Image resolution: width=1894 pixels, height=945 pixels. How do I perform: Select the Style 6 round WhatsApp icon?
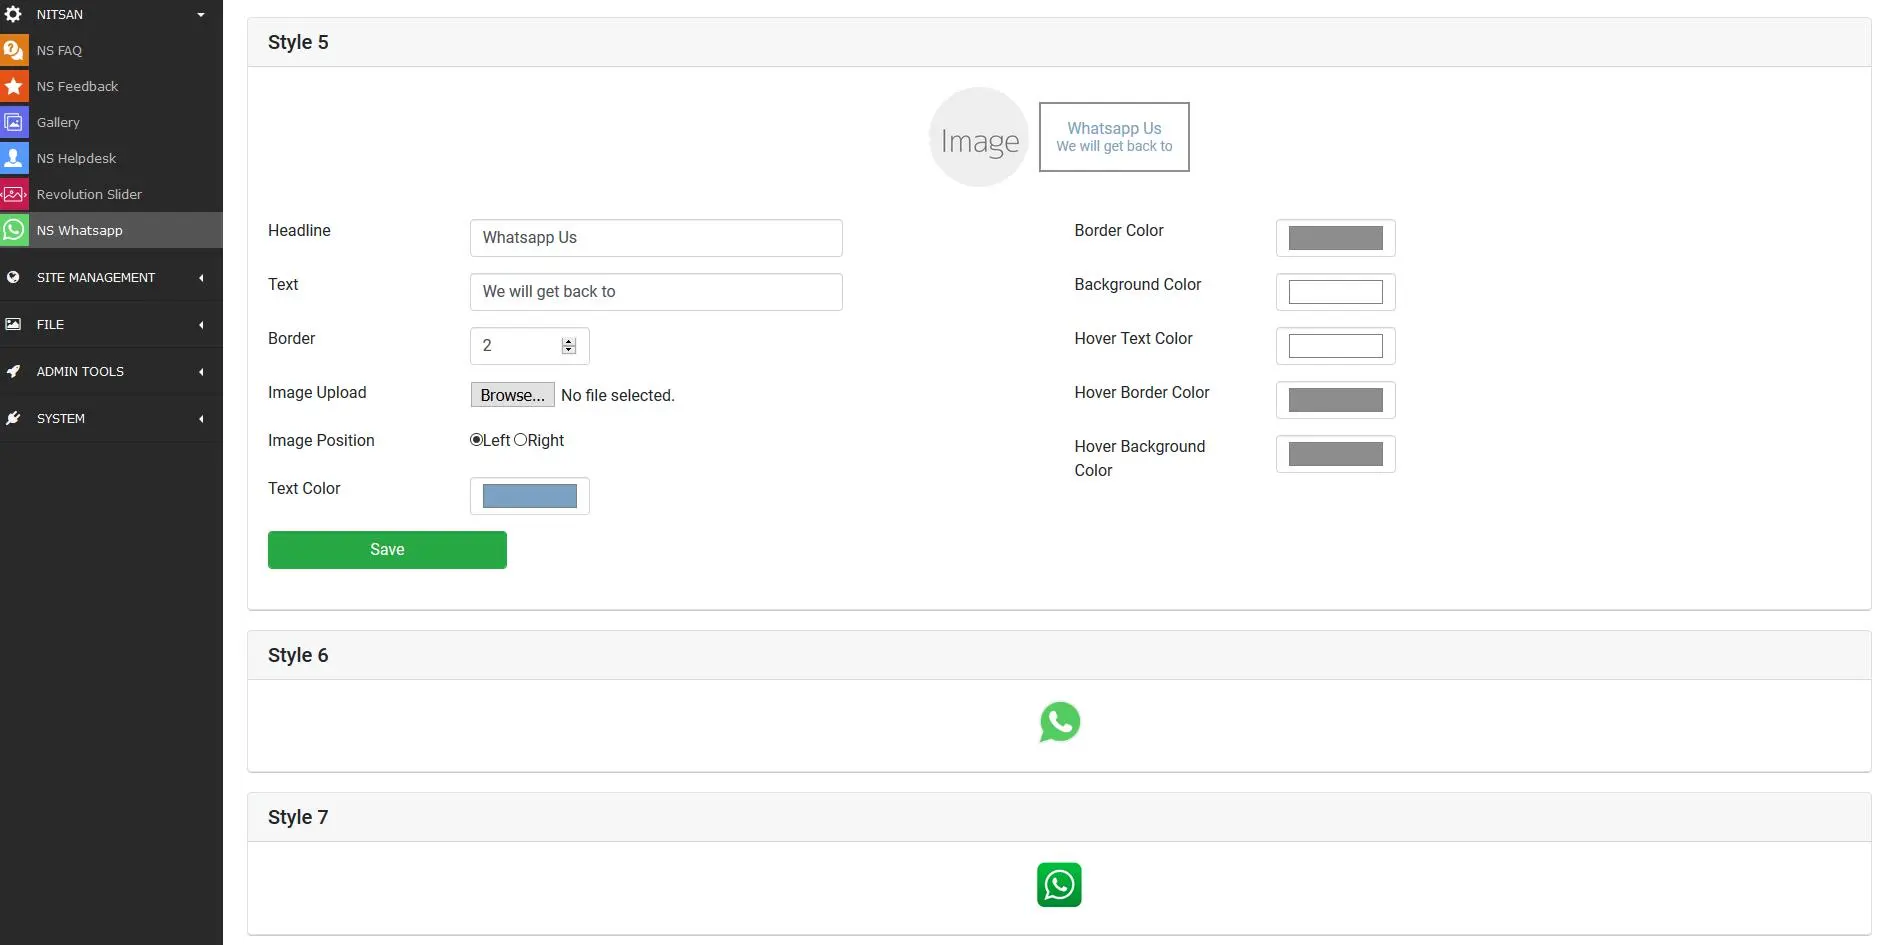[x=1060, y=722]
